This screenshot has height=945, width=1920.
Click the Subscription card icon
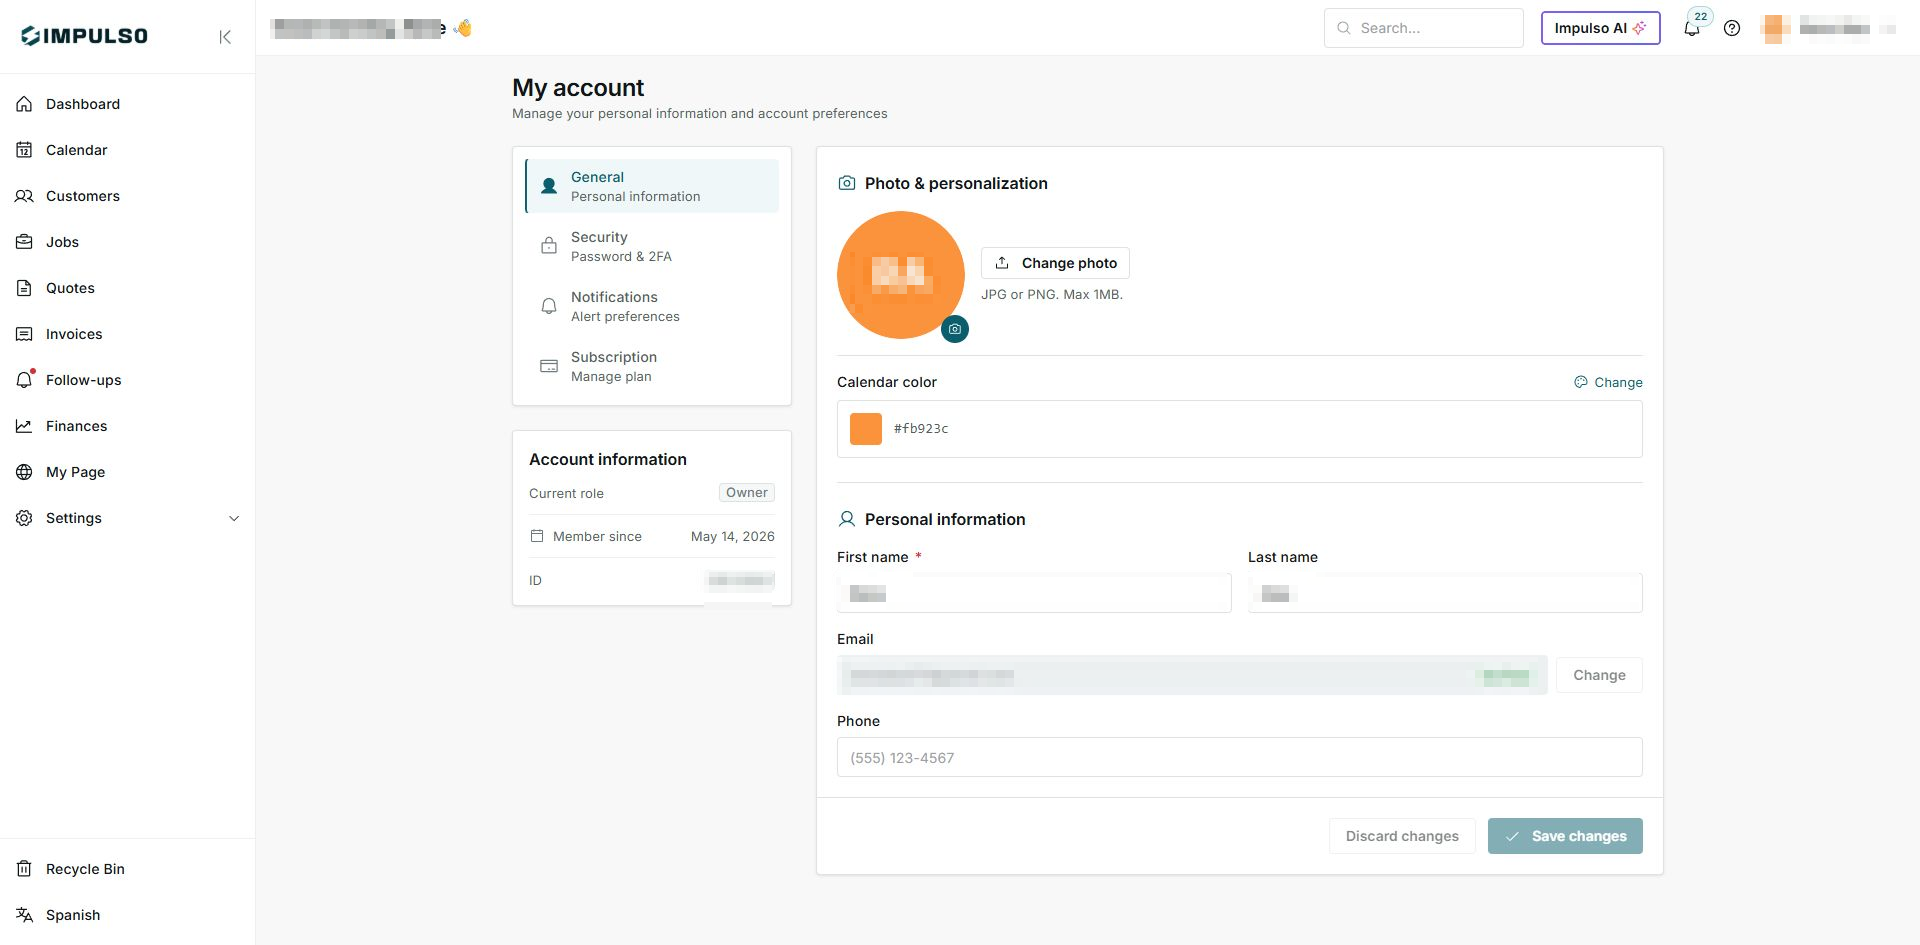pyautogui.click(x=549, y=366)
